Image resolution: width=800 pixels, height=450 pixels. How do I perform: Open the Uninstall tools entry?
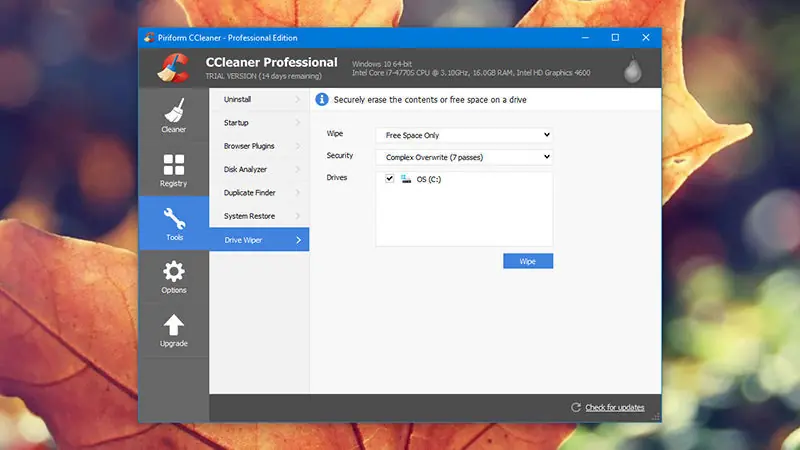pyautogui.click(x=259, y=99)
